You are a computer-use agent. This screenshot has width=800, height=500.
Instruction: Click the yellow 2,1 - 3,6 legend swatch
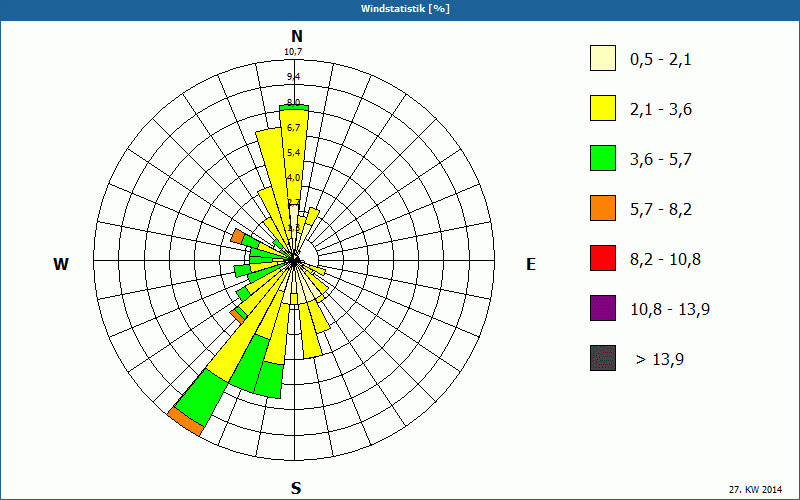tap(603, 108)
